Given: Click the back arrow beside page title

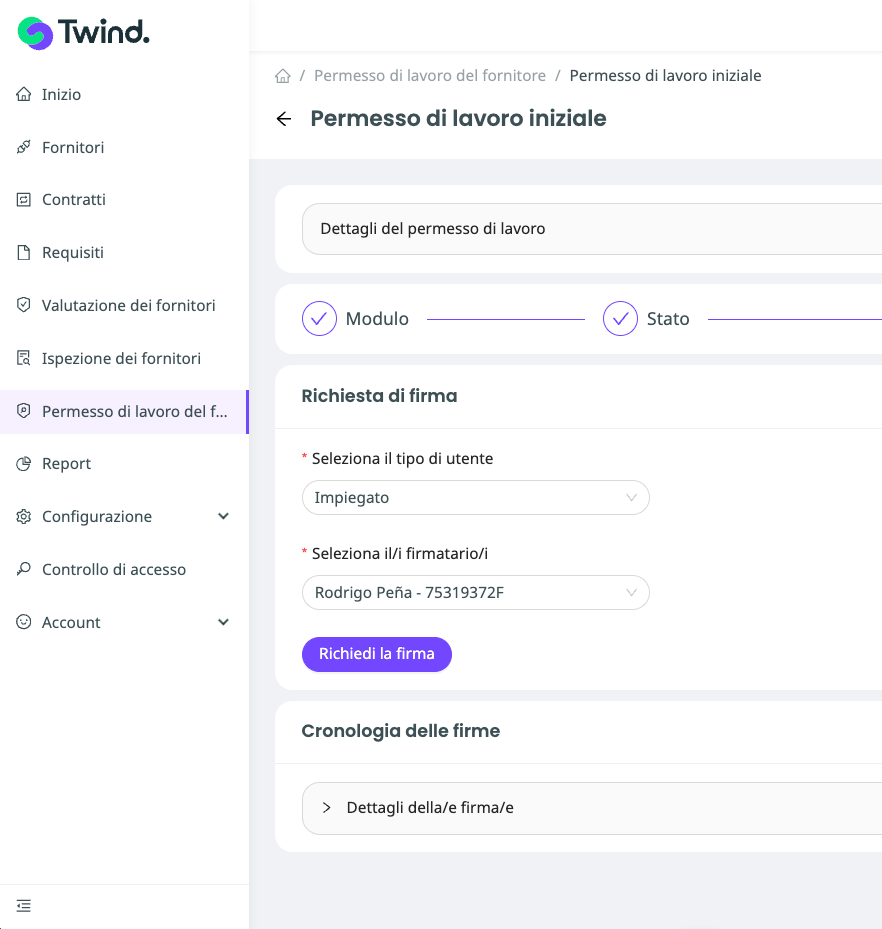Looking at the screenshot, I should pos(284,119).
